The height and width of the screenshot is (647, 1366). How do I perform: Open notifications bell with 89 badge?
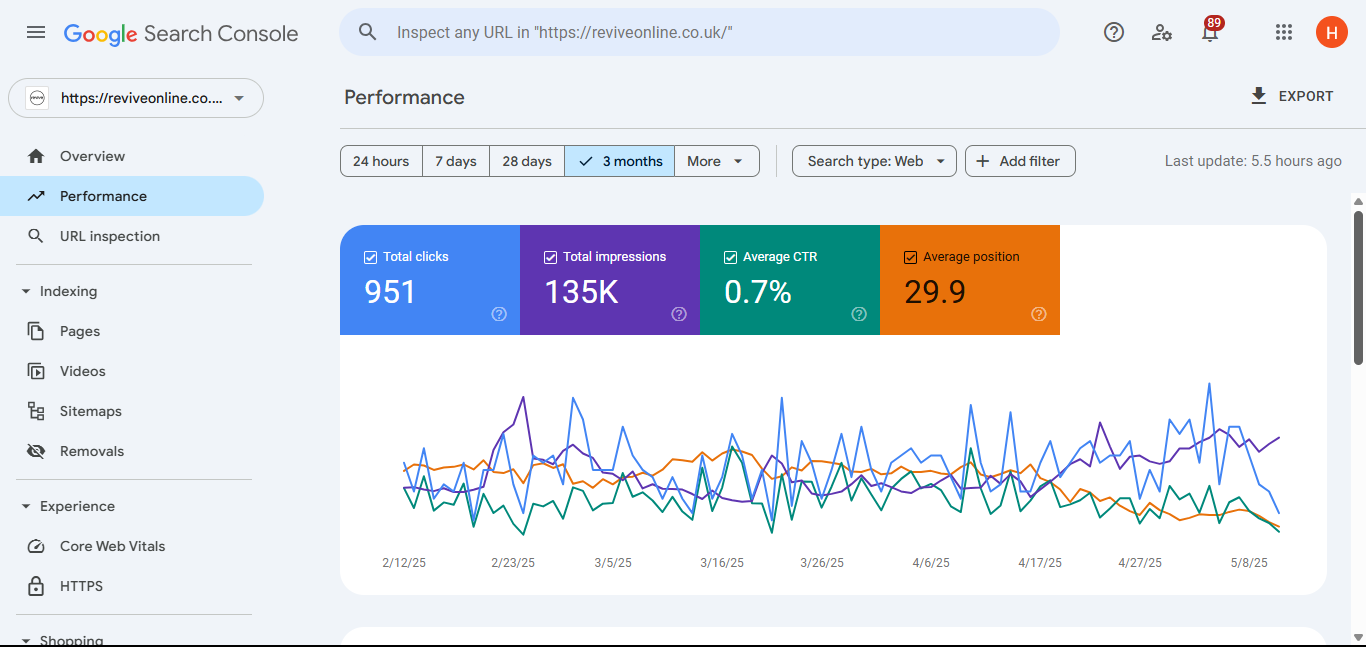pos(1210,32)
